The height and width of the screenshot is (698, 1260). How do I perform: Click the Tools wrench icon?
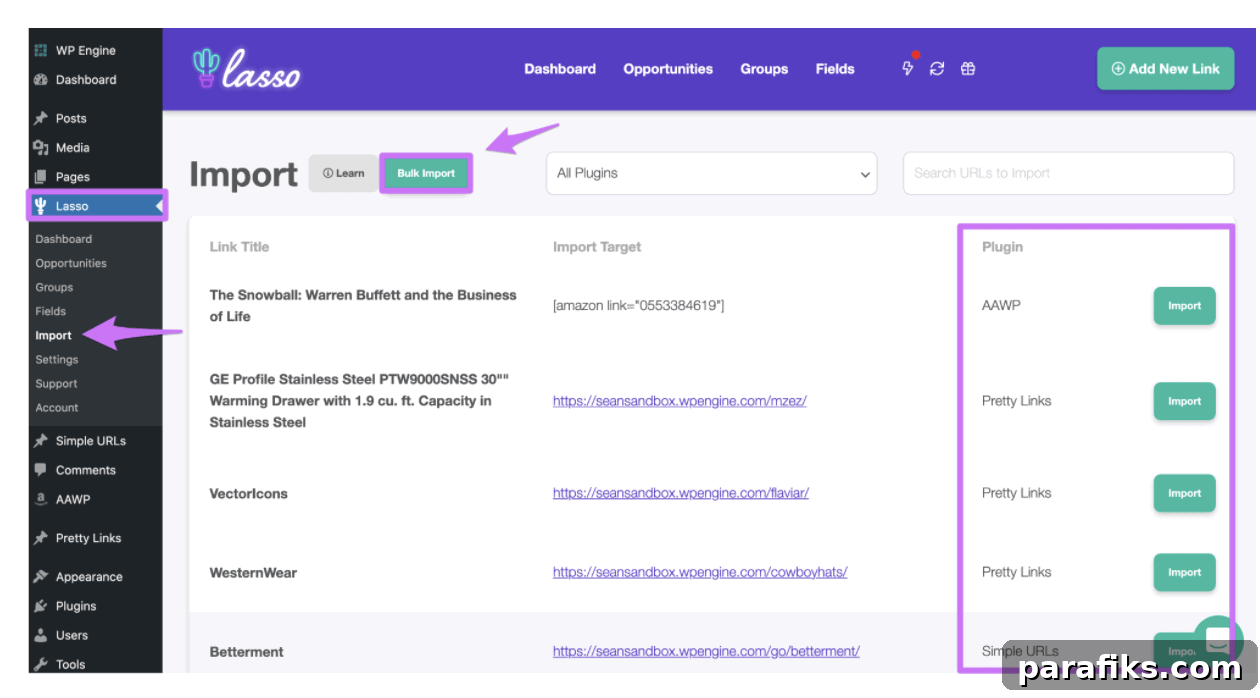pos(41,664)
